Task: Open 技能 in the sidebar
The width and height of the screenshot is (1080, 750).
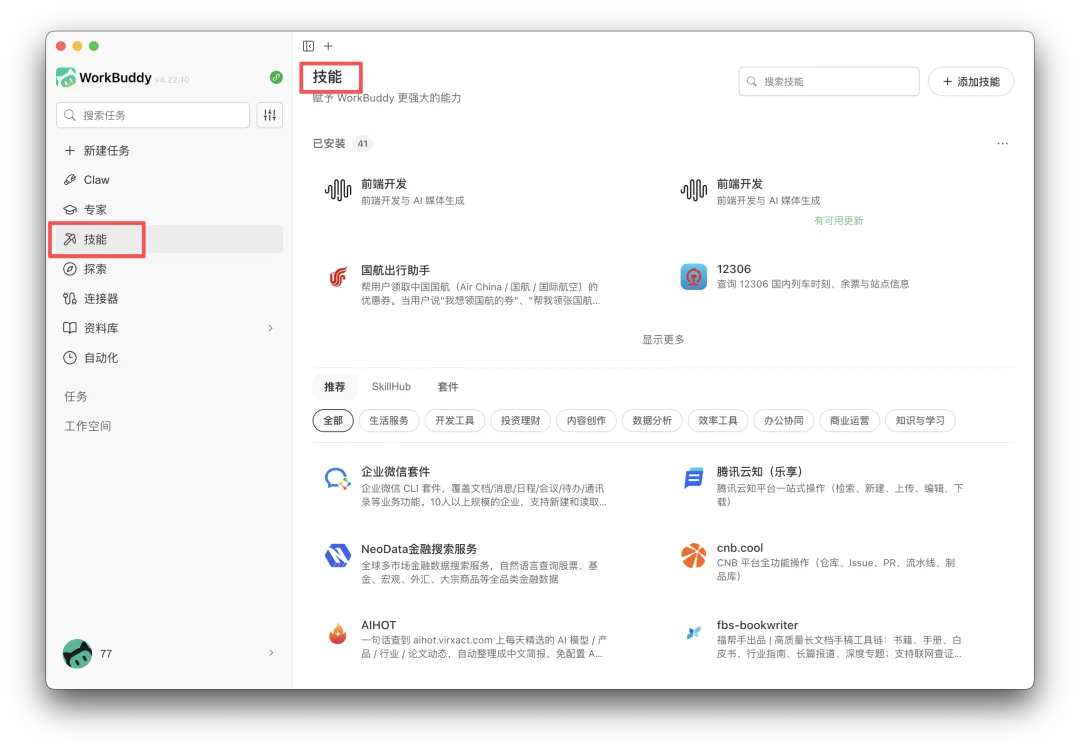Action: click(169, 239)
